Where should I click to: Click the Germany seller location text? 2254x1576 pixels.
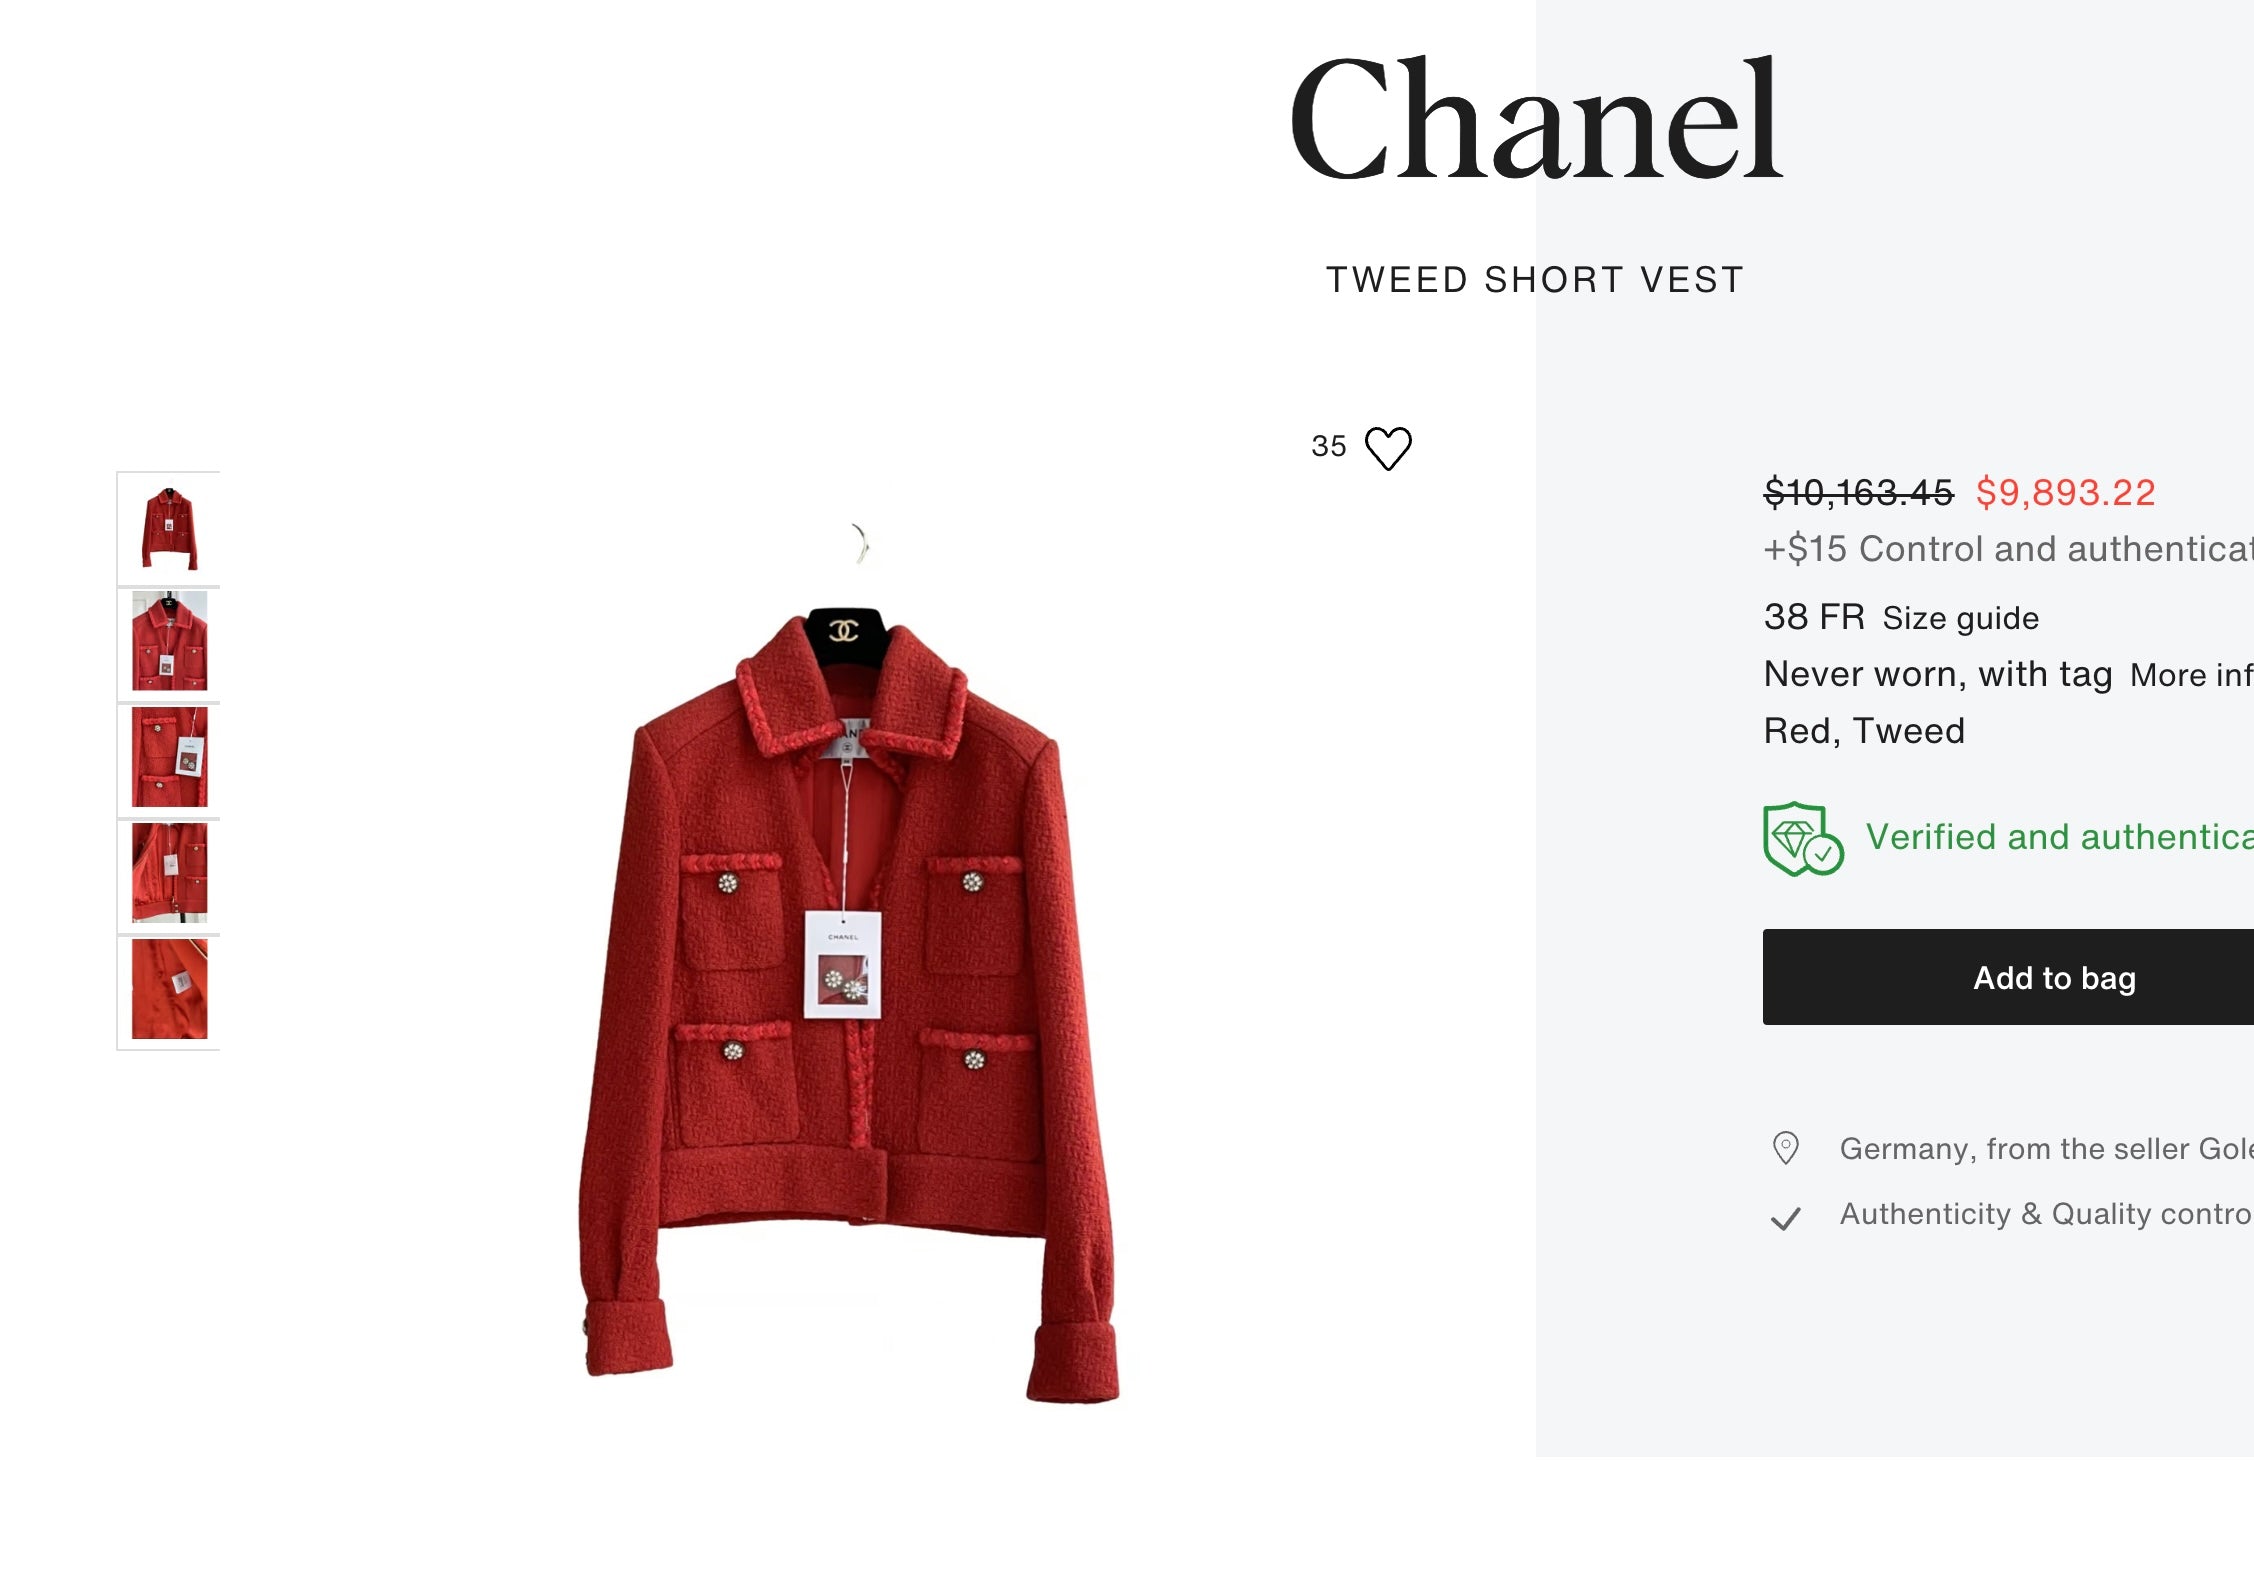[x=2046, y=1148]
